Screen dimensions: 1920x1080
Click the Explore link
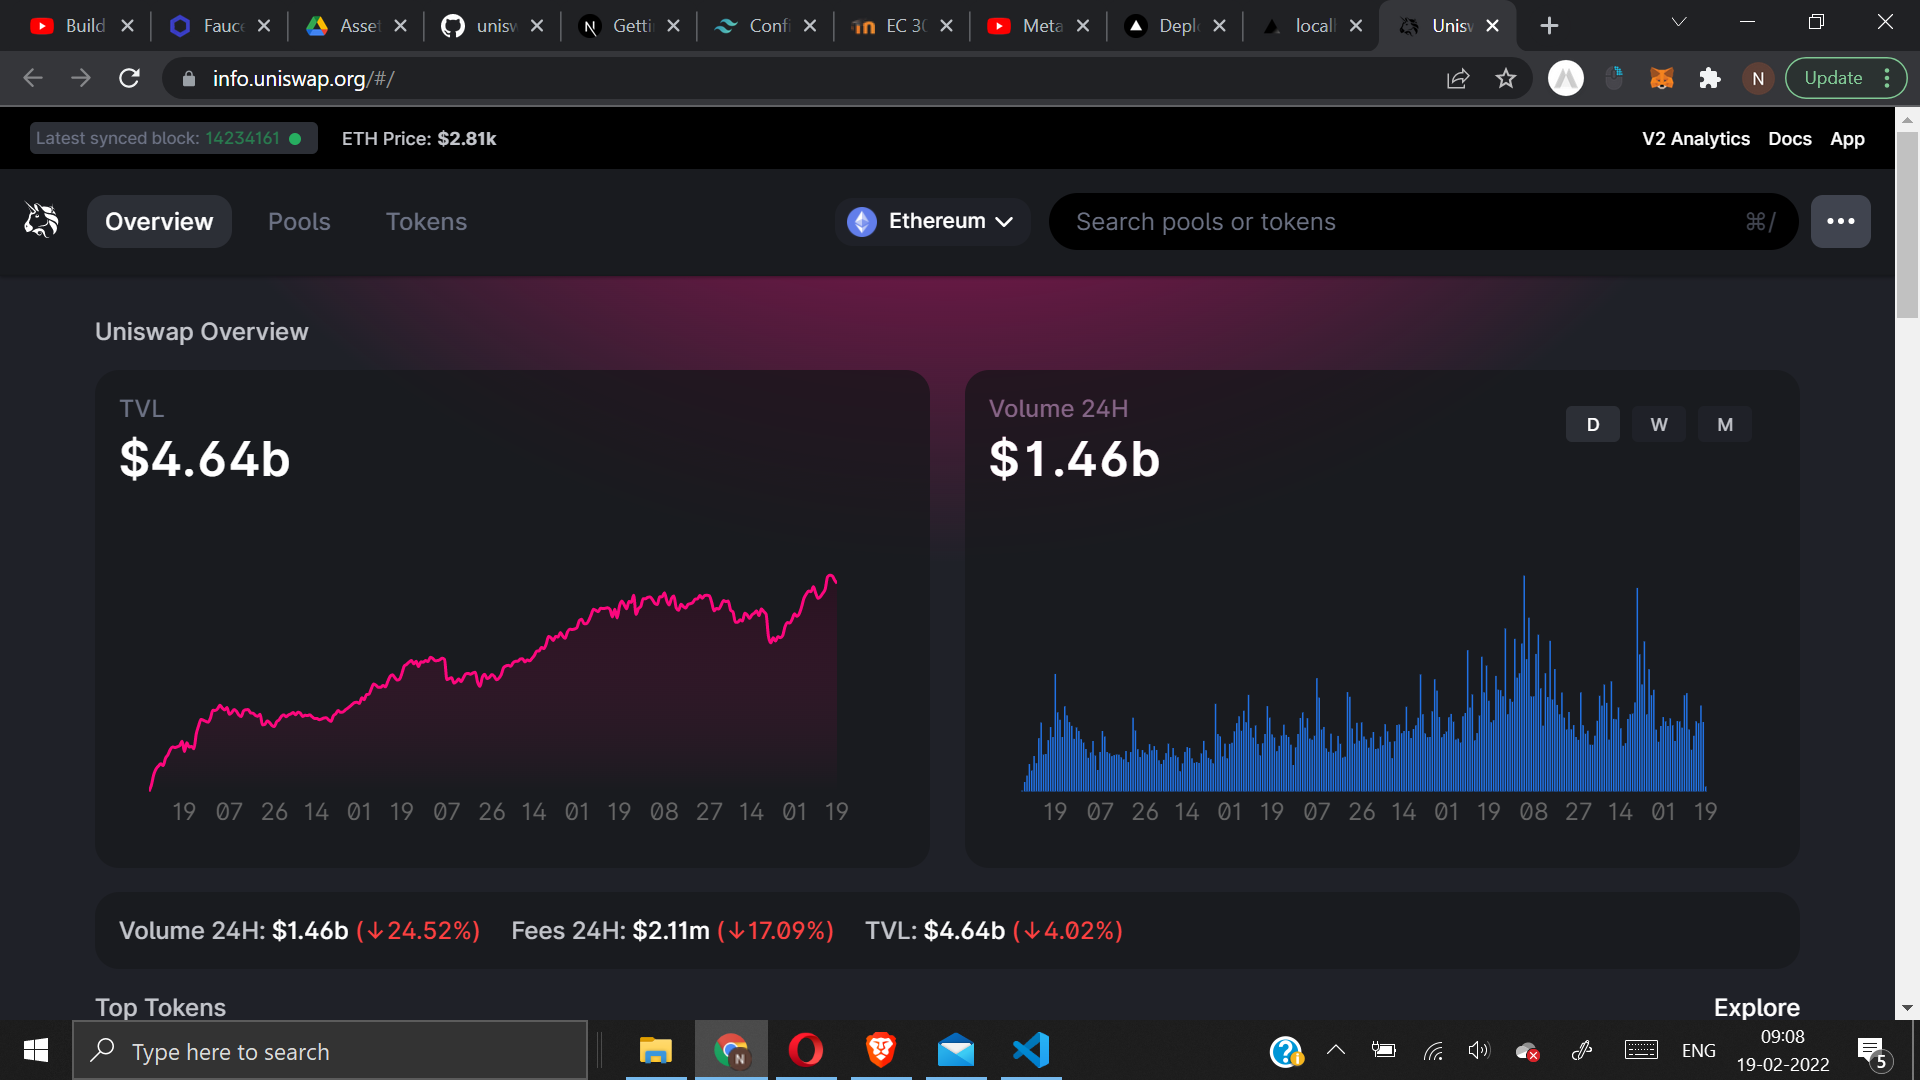coord(1756,1007)
